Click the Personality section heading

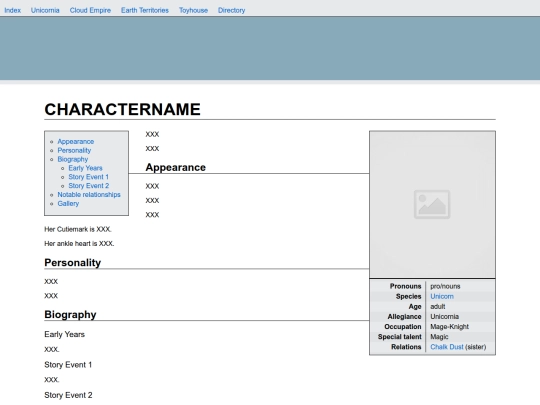coord(73,263)
